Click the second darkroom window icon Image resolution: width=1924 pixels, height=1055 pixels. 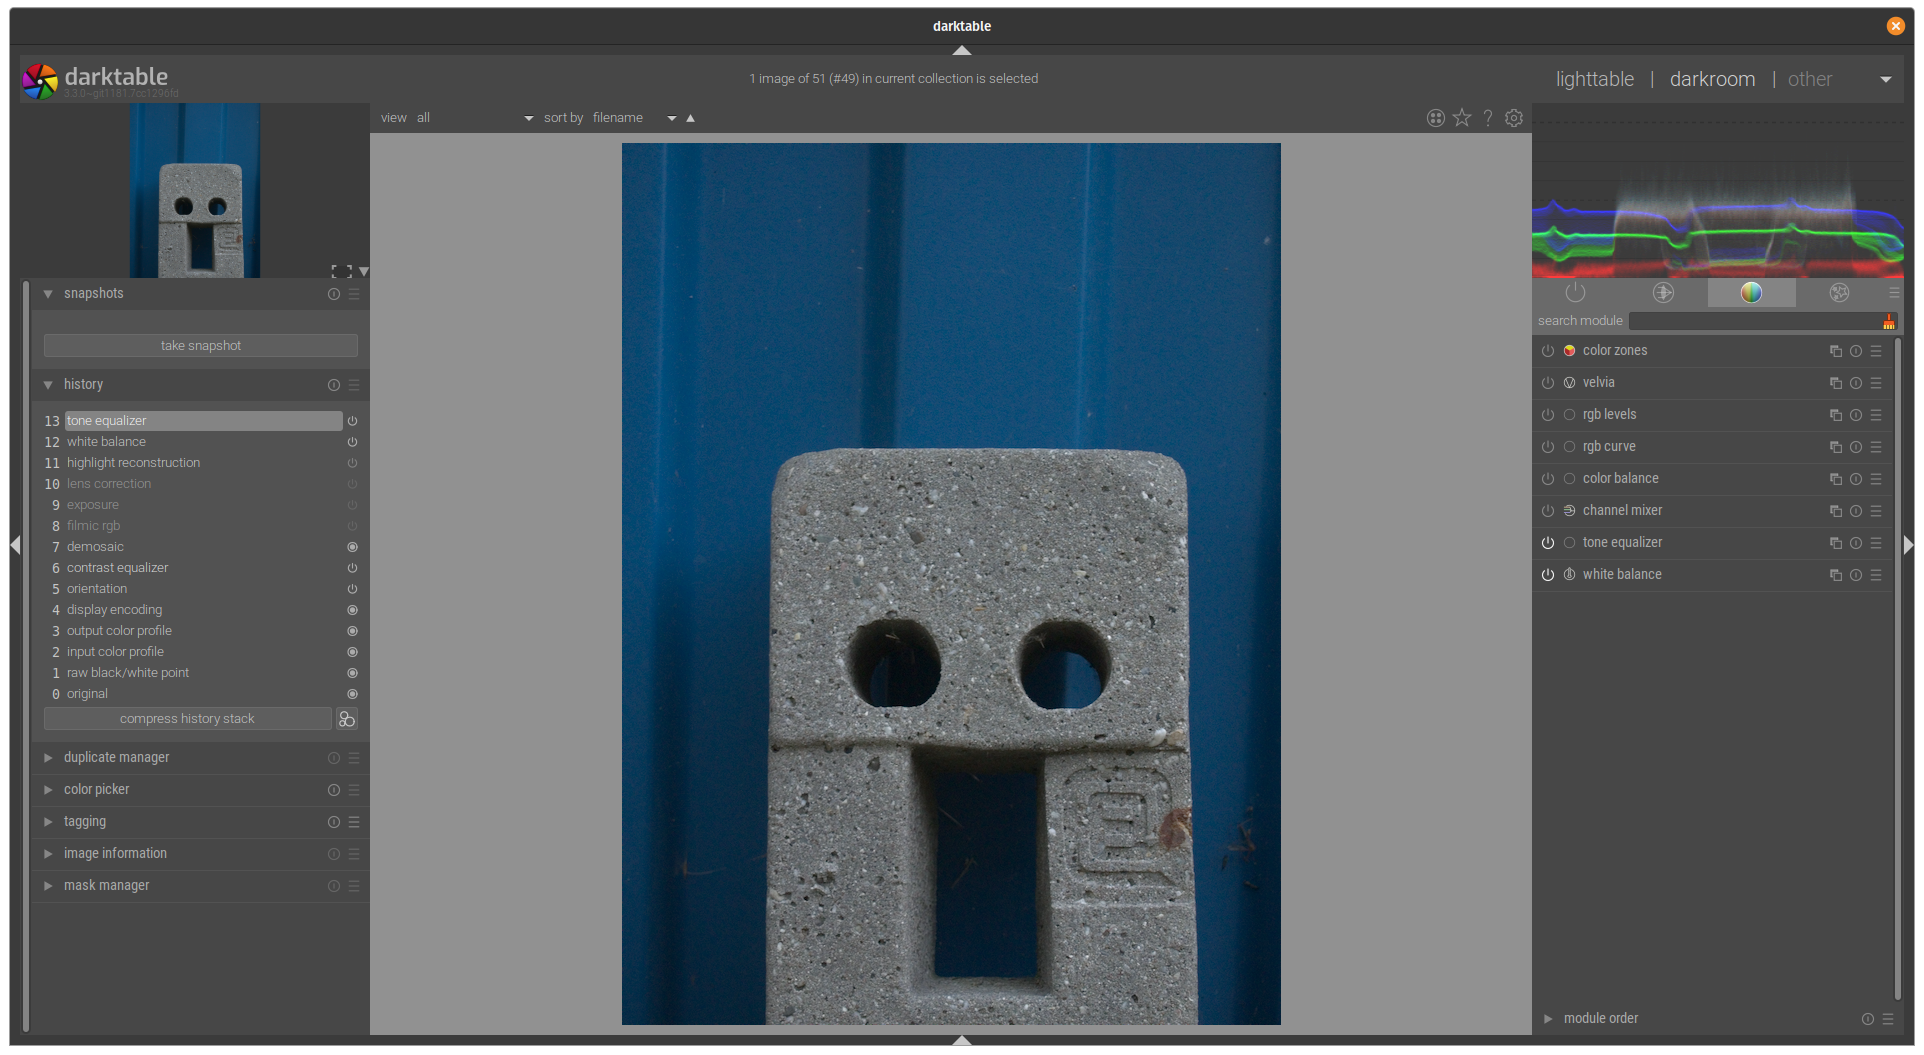click(x=1435, y=117)
